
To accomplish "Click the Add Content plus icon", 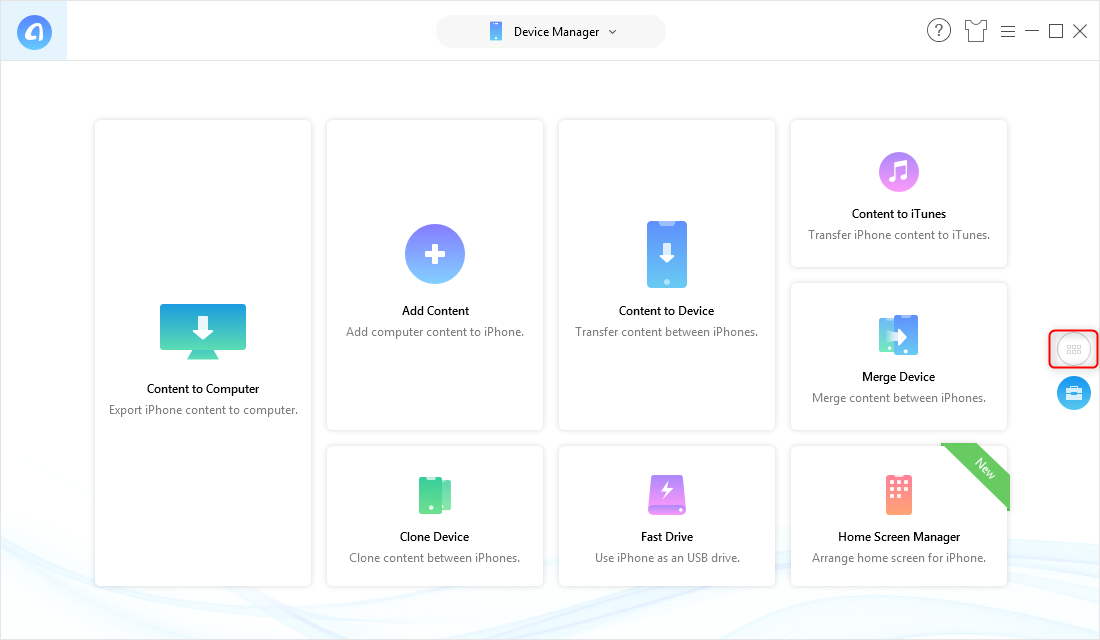I will (435, 254).
